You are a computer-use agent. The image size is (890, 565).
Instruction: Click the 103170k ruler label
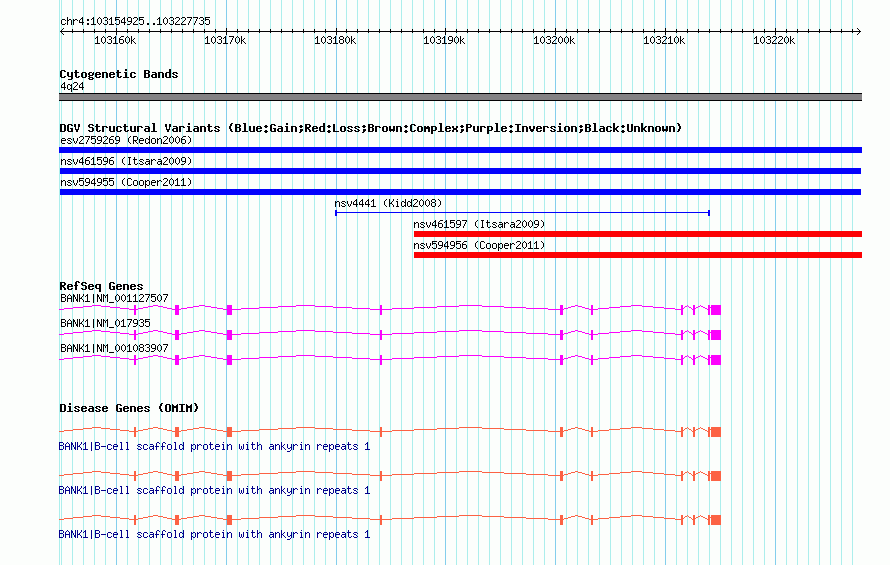(x=225, y=40)
